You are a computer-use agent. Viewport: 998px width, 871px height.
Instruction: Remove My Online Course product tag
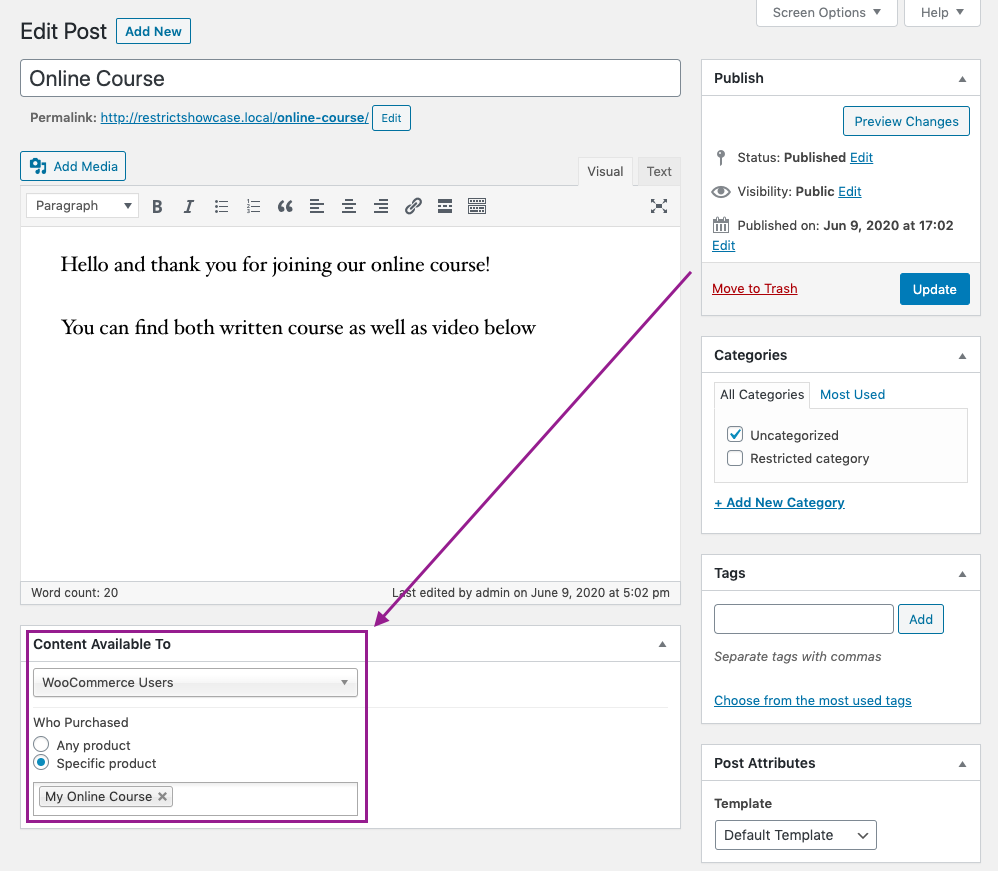tap(162, 797)
